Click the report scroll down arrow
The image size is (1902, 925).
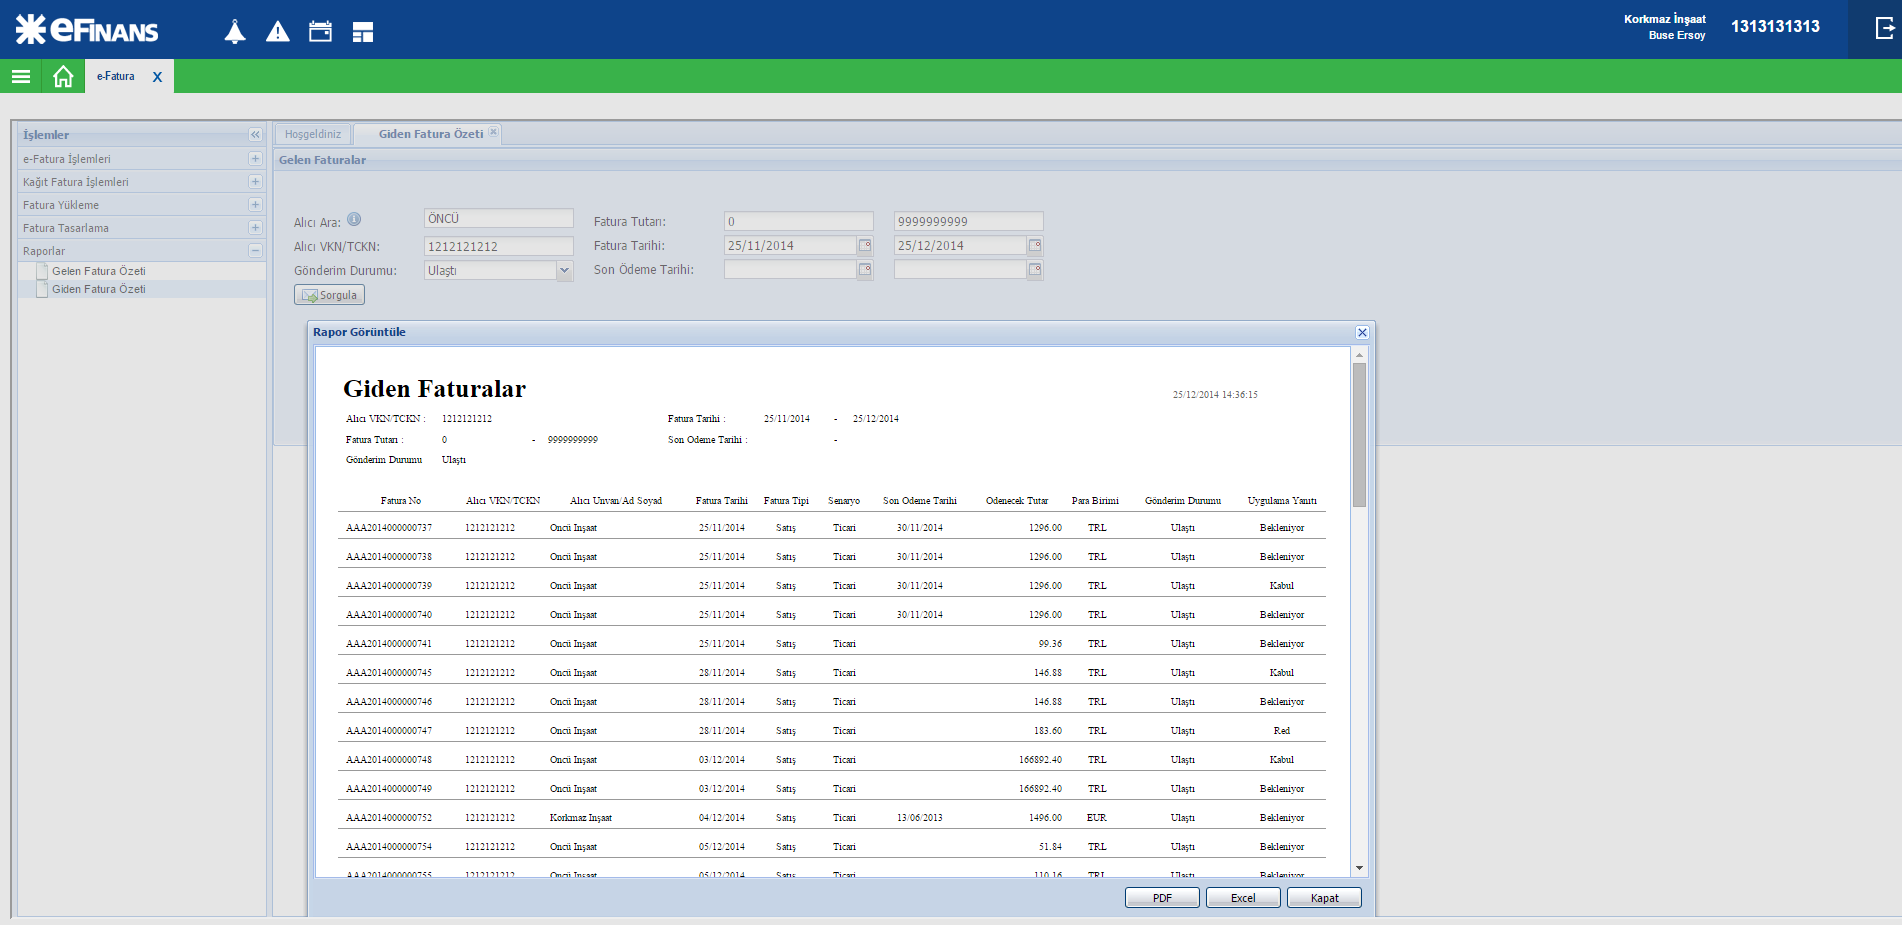click(1359, 868)
